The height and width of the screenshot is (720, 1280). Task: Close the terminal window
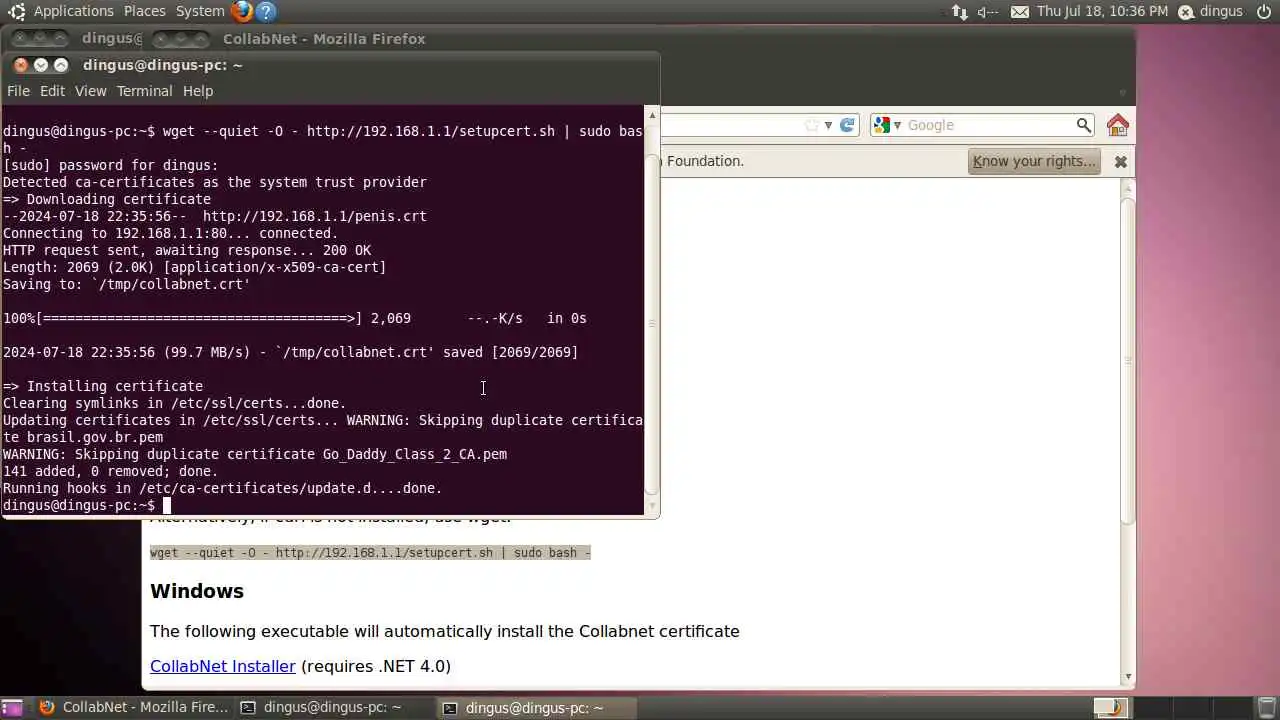(x=21, y=65)
